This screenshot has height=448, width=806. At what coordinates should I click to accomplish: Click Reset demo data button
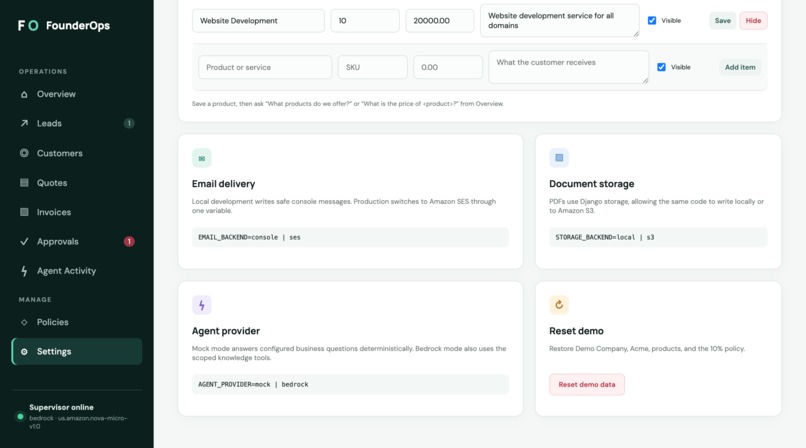click(587, 384)
